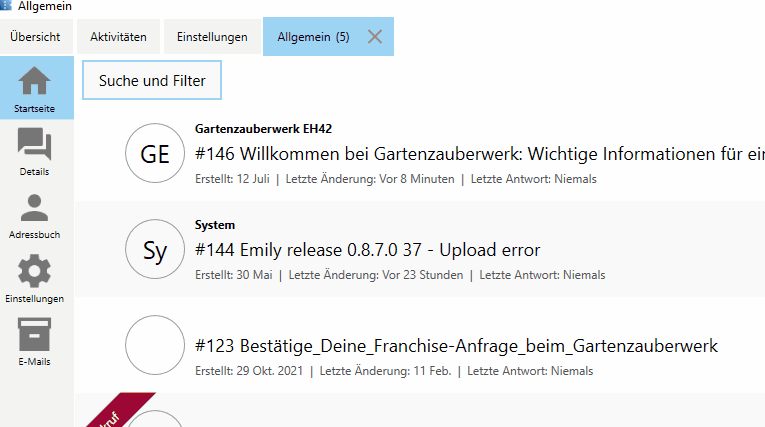Select the Allgemein (5) tab label
Image resolution: width=765 pixels, height=427 pixels.
(314, 37)
